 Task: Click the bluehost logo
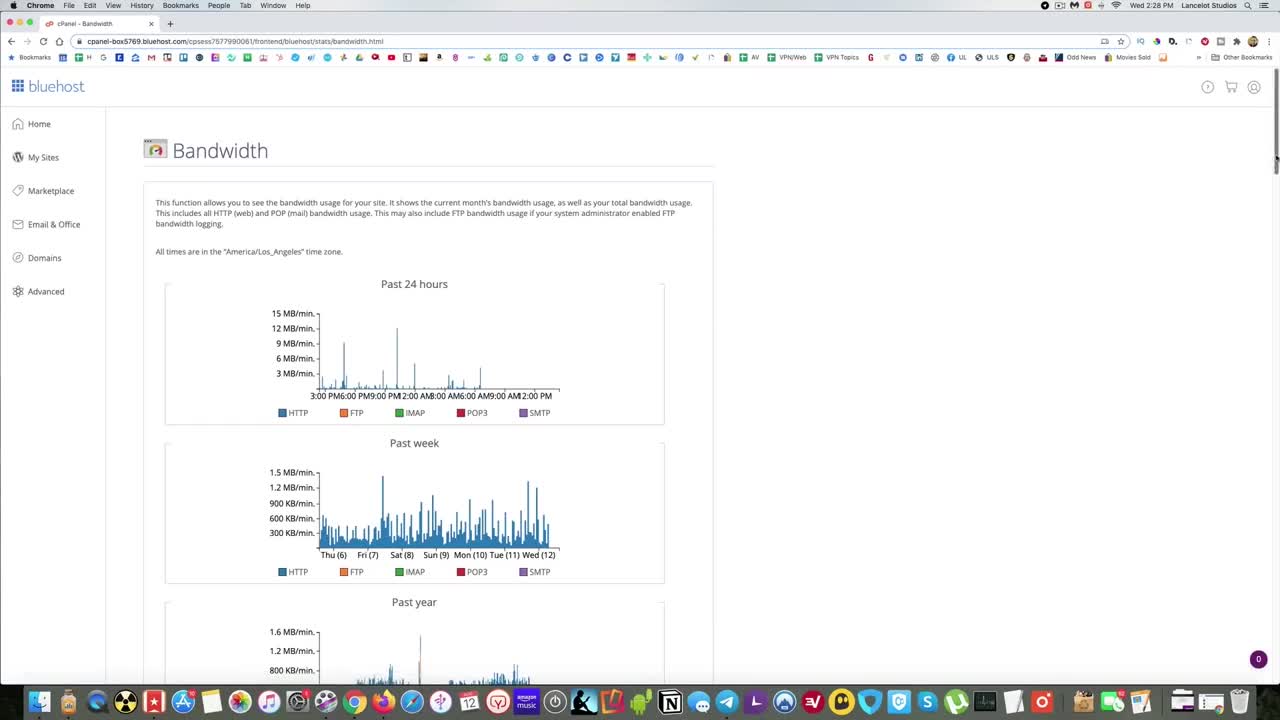click(x=48, y=86)
